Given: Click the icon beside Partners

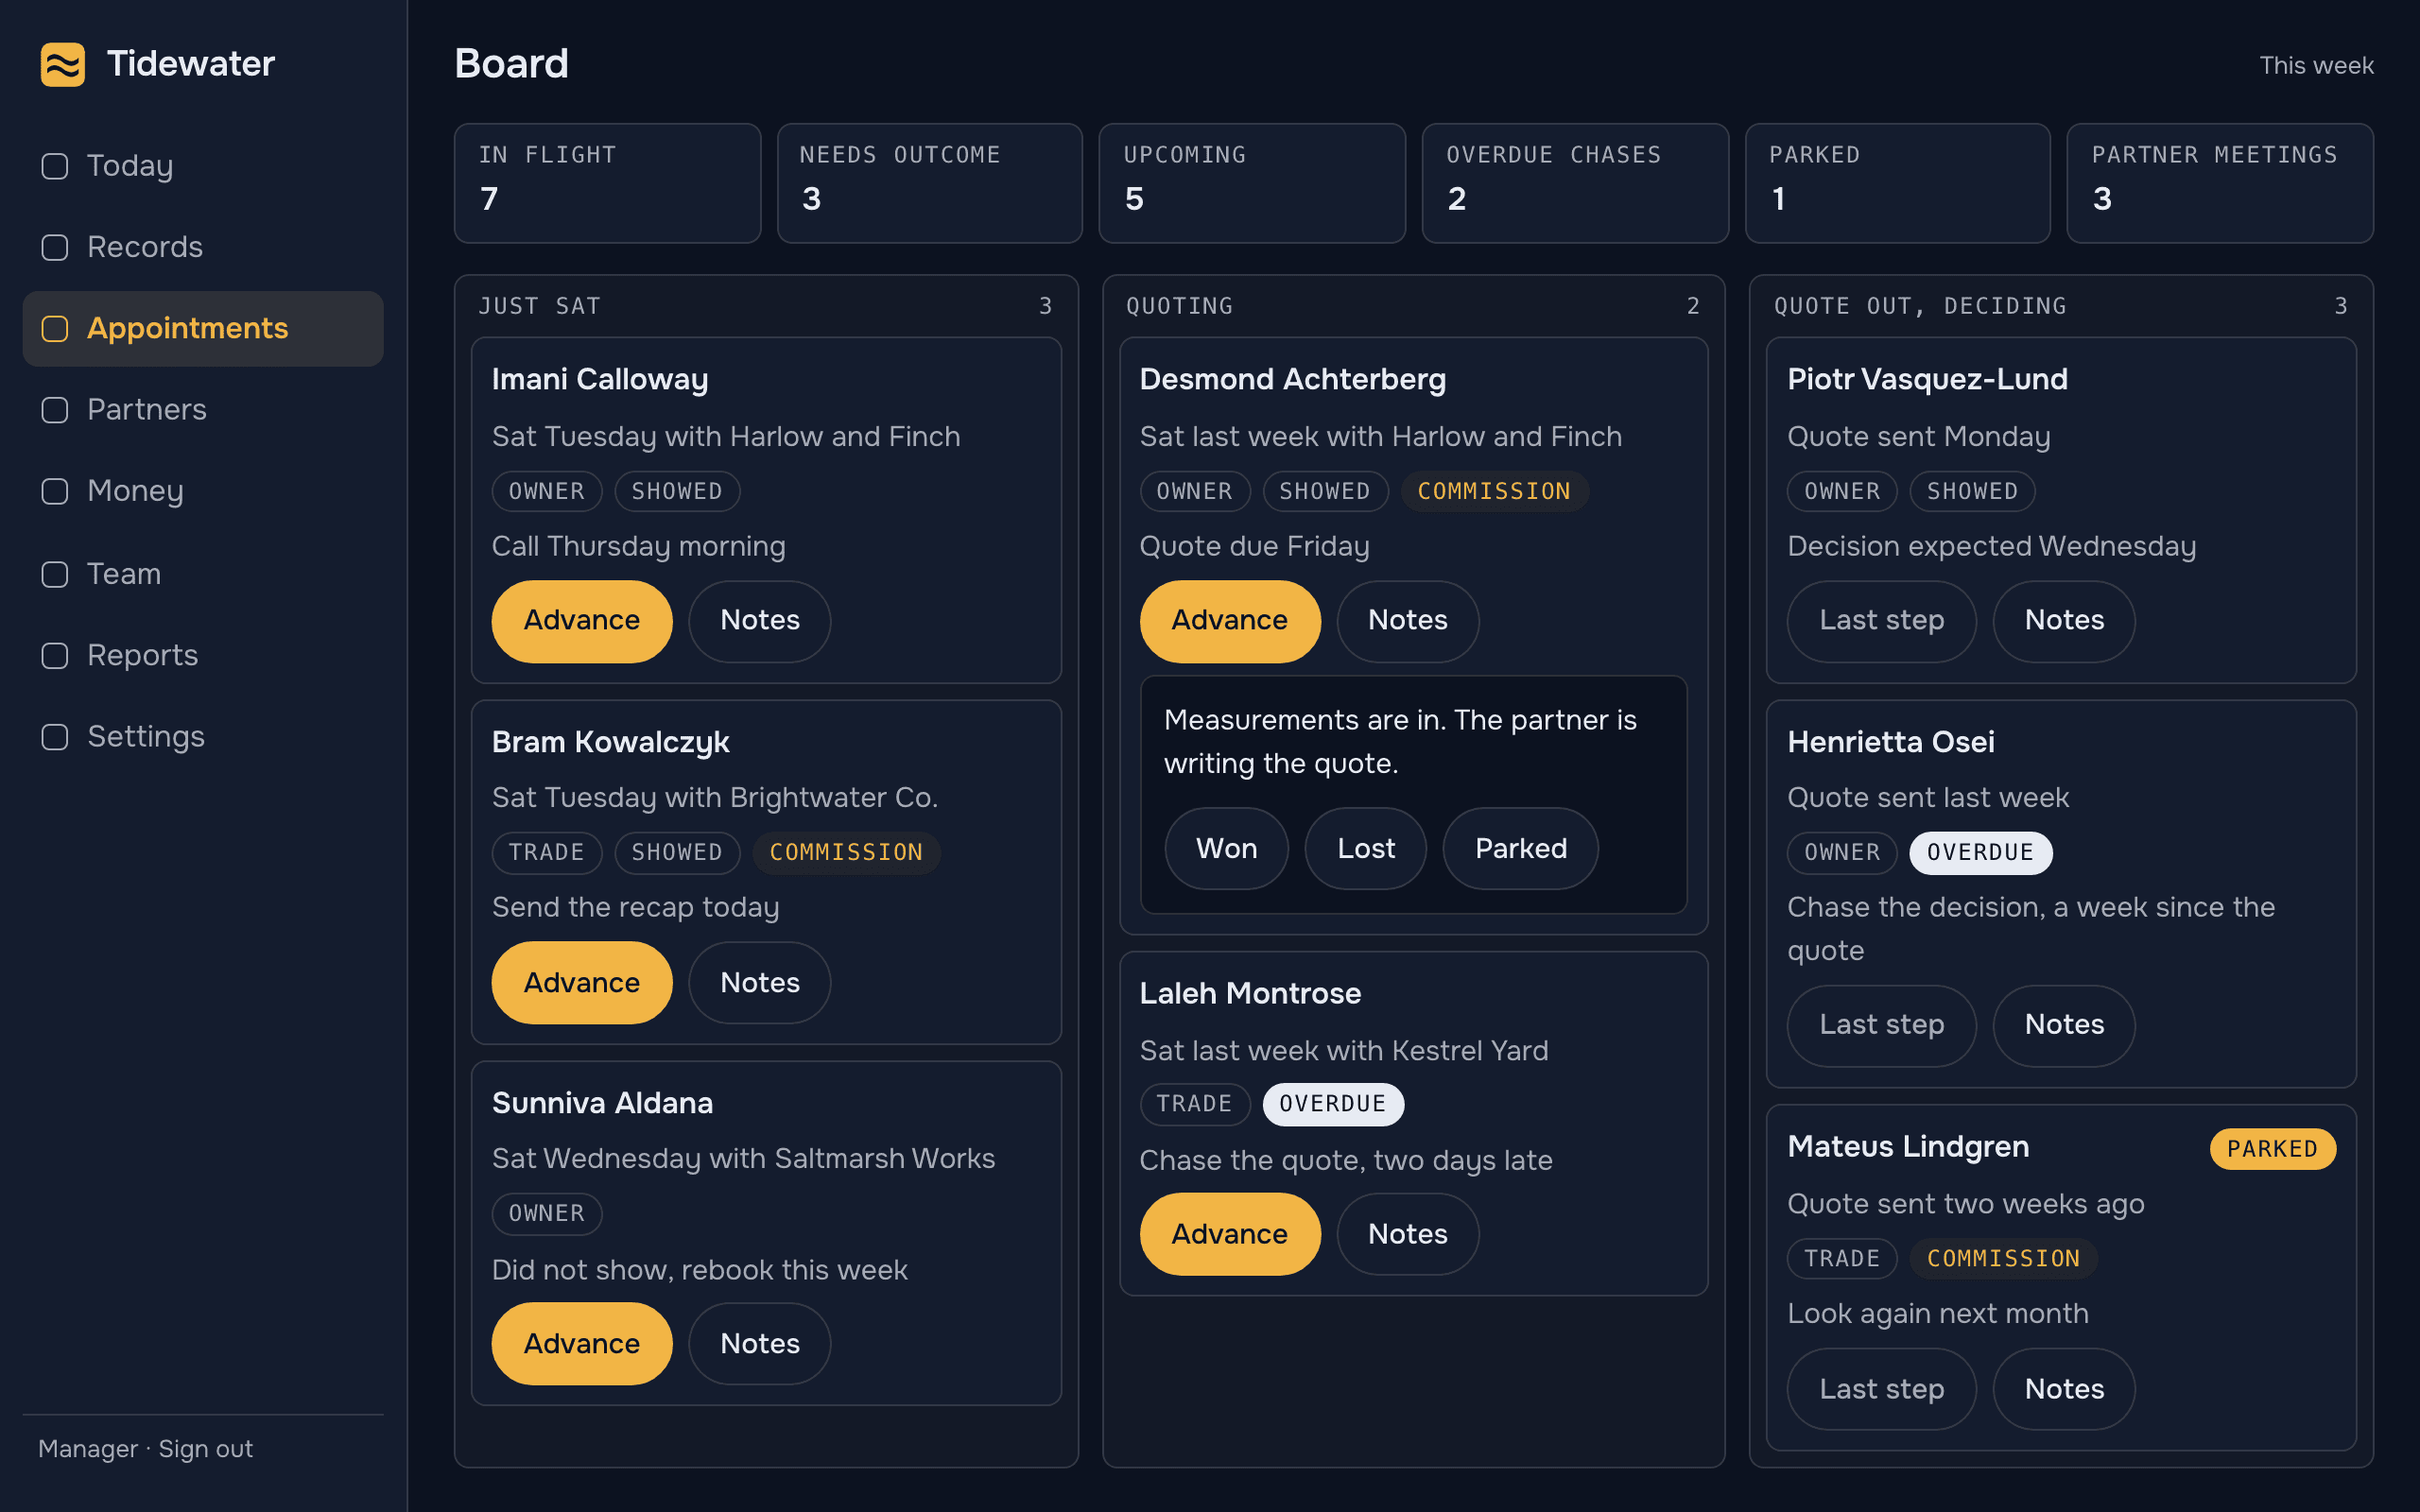Looking at the screenshot, I should pos(55,410).
